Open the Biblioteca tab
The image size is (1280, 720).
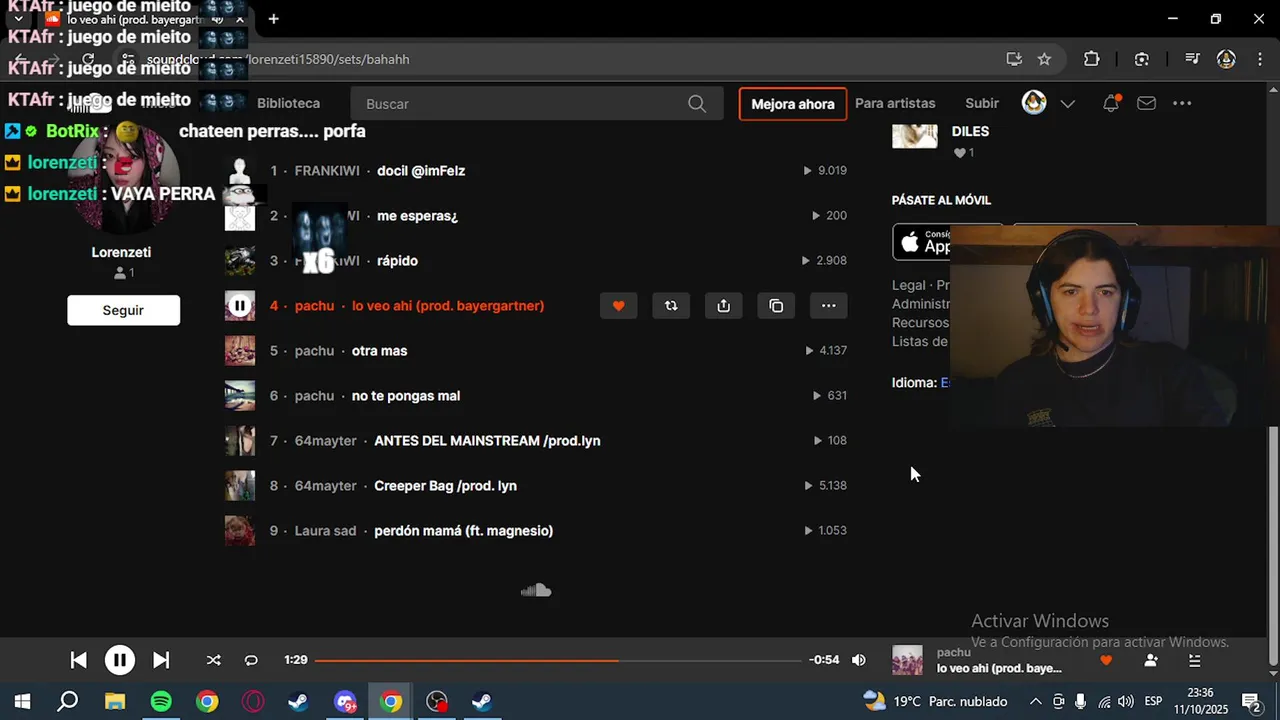click(x=288, y=103)
